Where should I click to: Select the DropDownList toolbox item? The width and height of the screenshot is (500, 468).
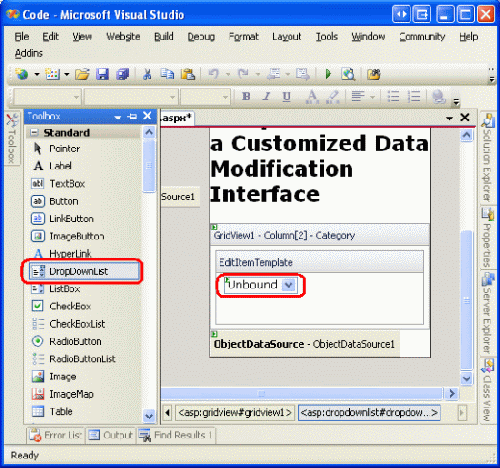click(84, 271)
